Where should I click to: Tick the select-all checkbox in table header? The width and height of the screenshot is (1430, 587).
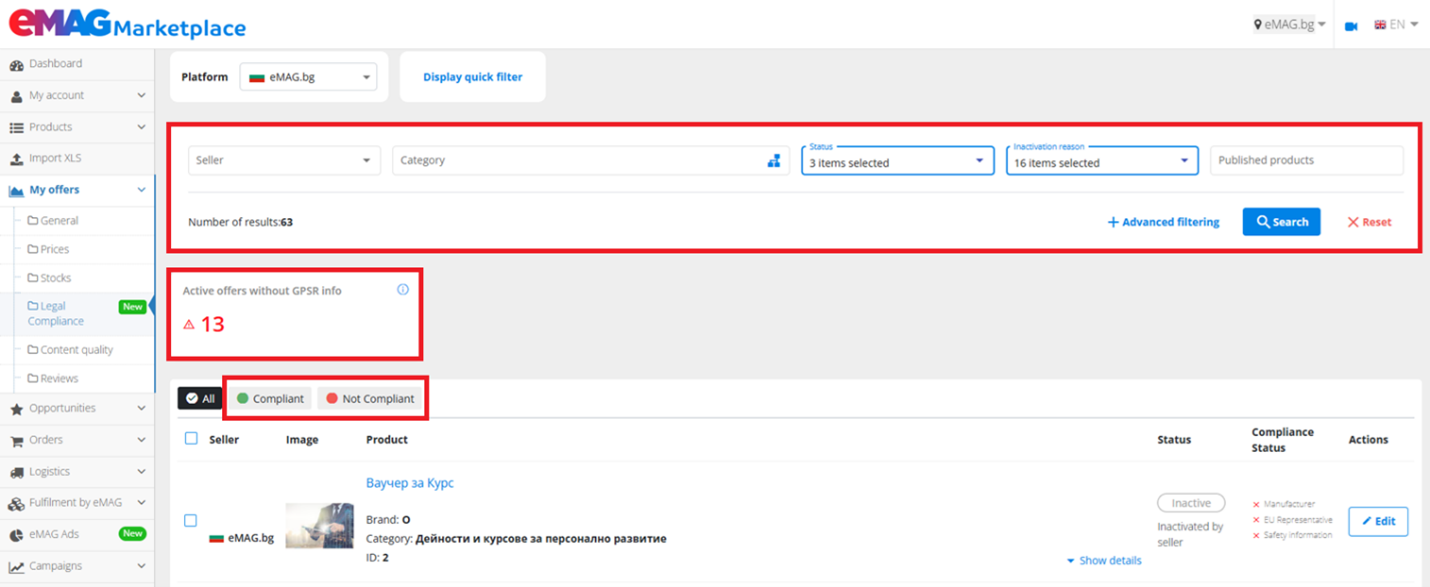pos(191,438)
